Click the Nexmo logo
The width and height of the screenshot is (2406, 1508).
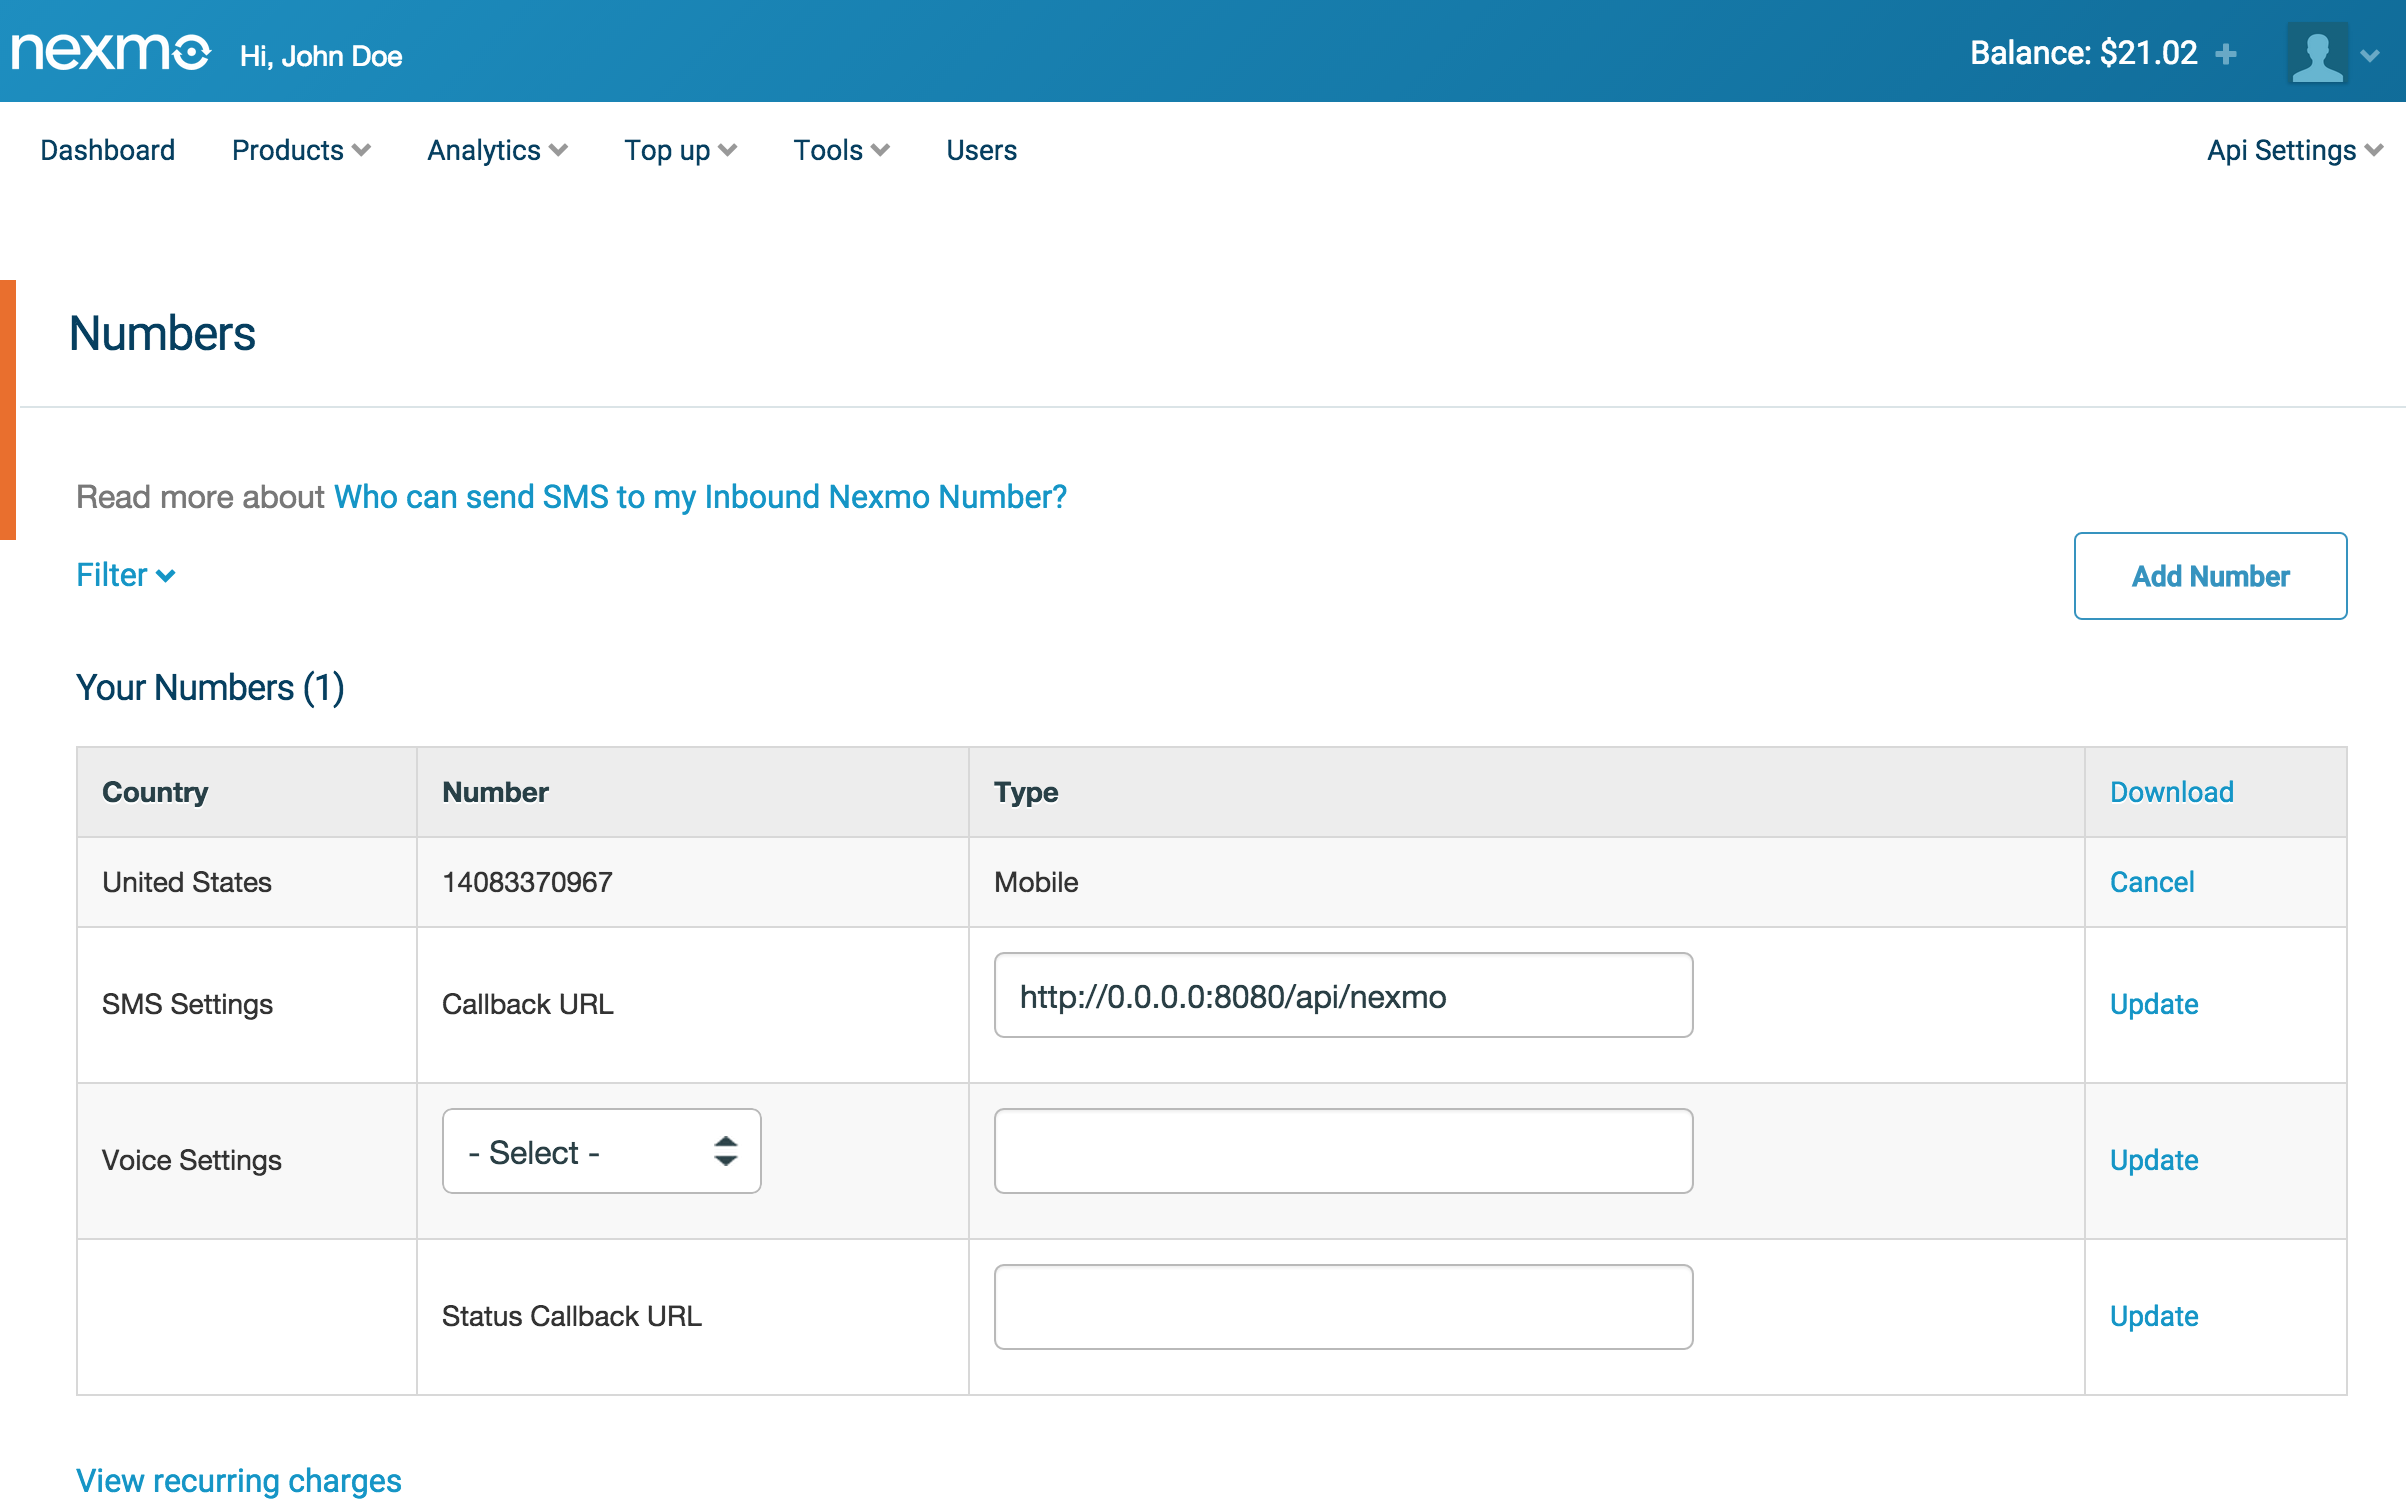click(110, 52)
